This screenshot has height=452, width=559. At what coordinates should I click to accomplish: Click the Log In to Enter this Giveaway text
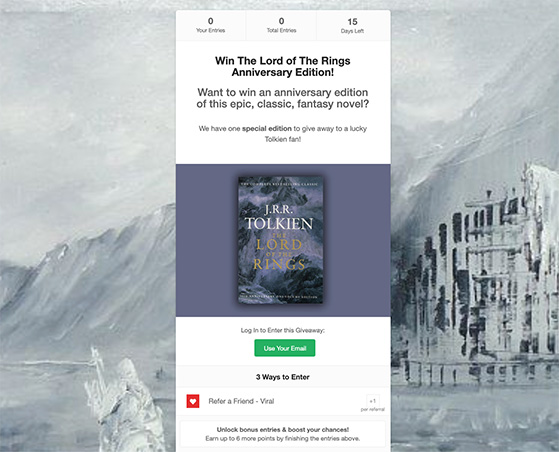coord(283,330)
